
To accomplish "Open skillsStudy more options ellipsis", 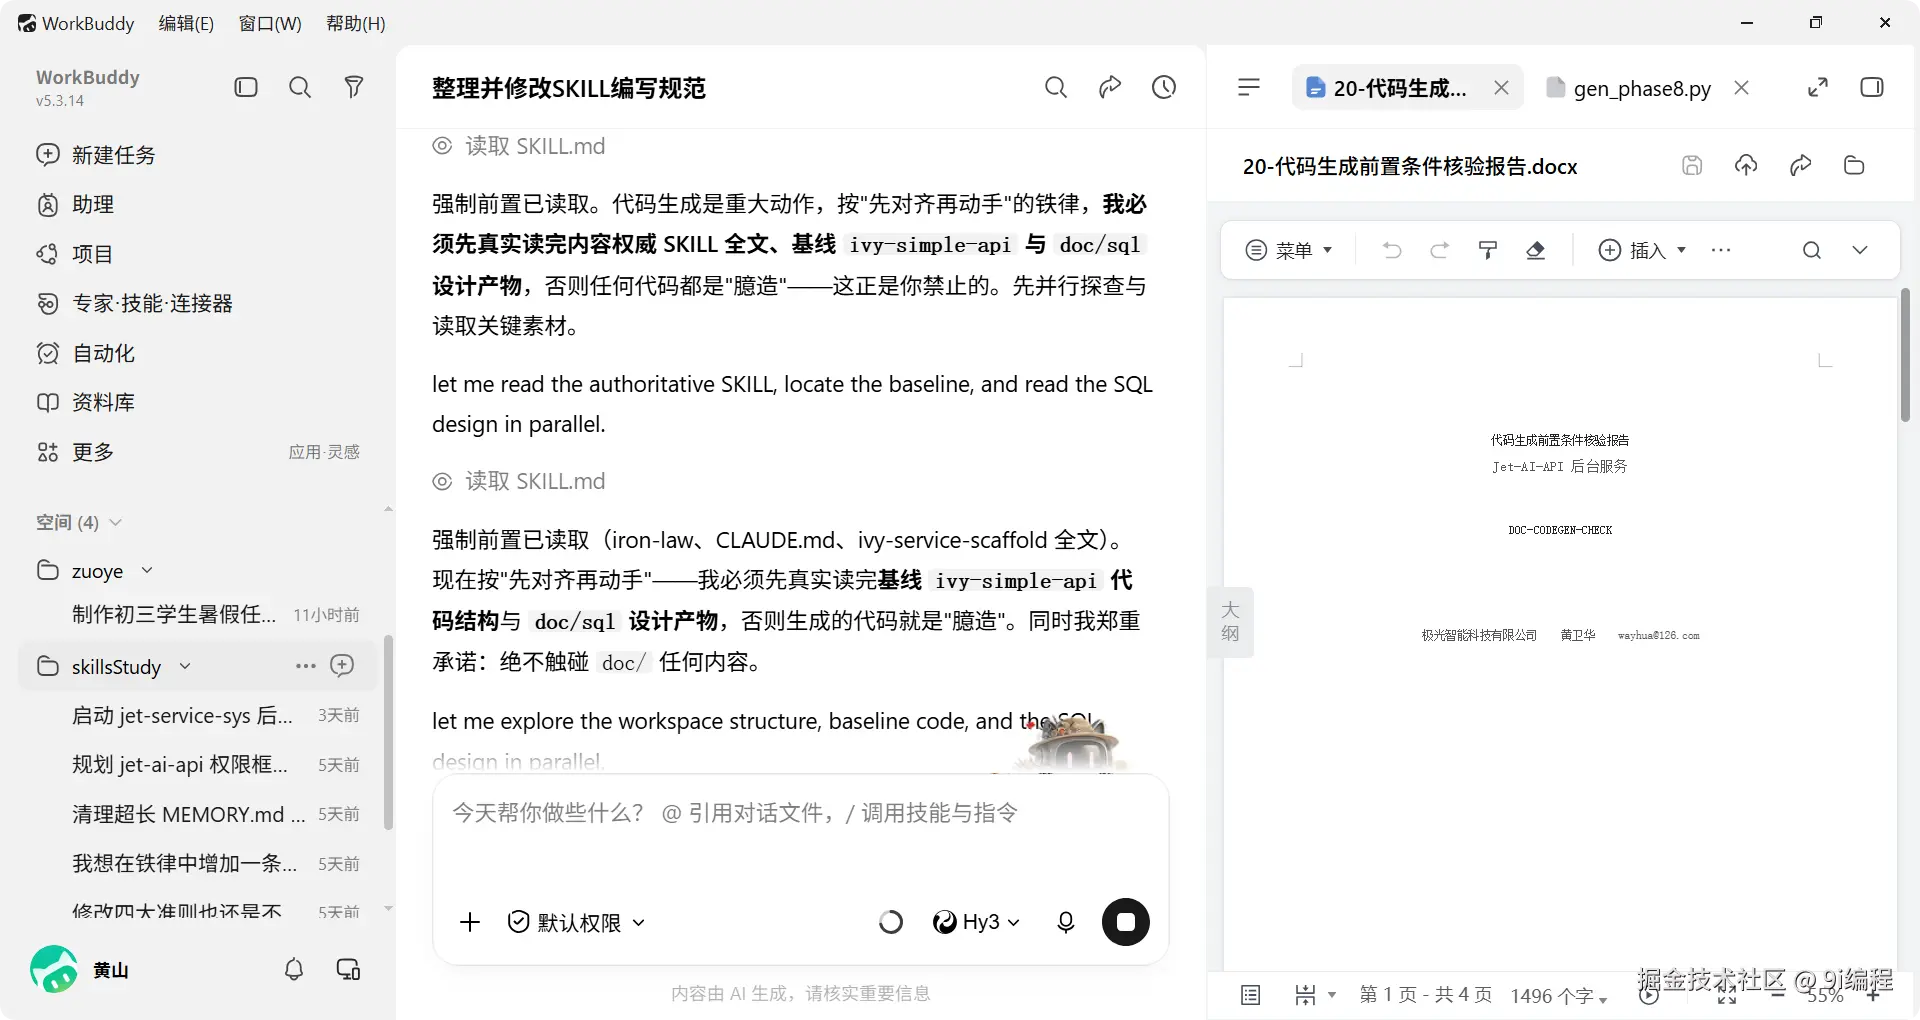I will click(305, 666).
